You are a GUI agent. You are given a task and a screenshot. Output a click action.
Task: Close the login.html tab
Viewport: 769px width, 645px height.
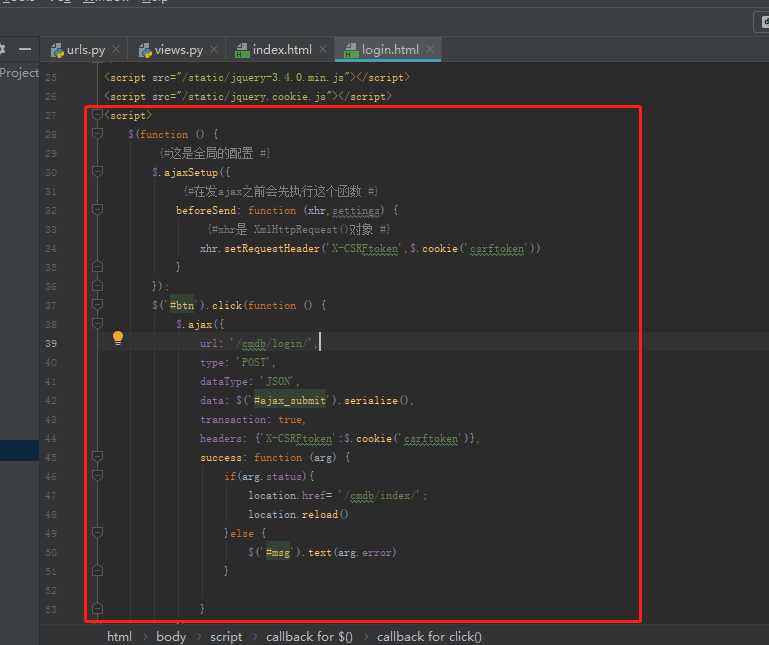click(x=430, y=49)
